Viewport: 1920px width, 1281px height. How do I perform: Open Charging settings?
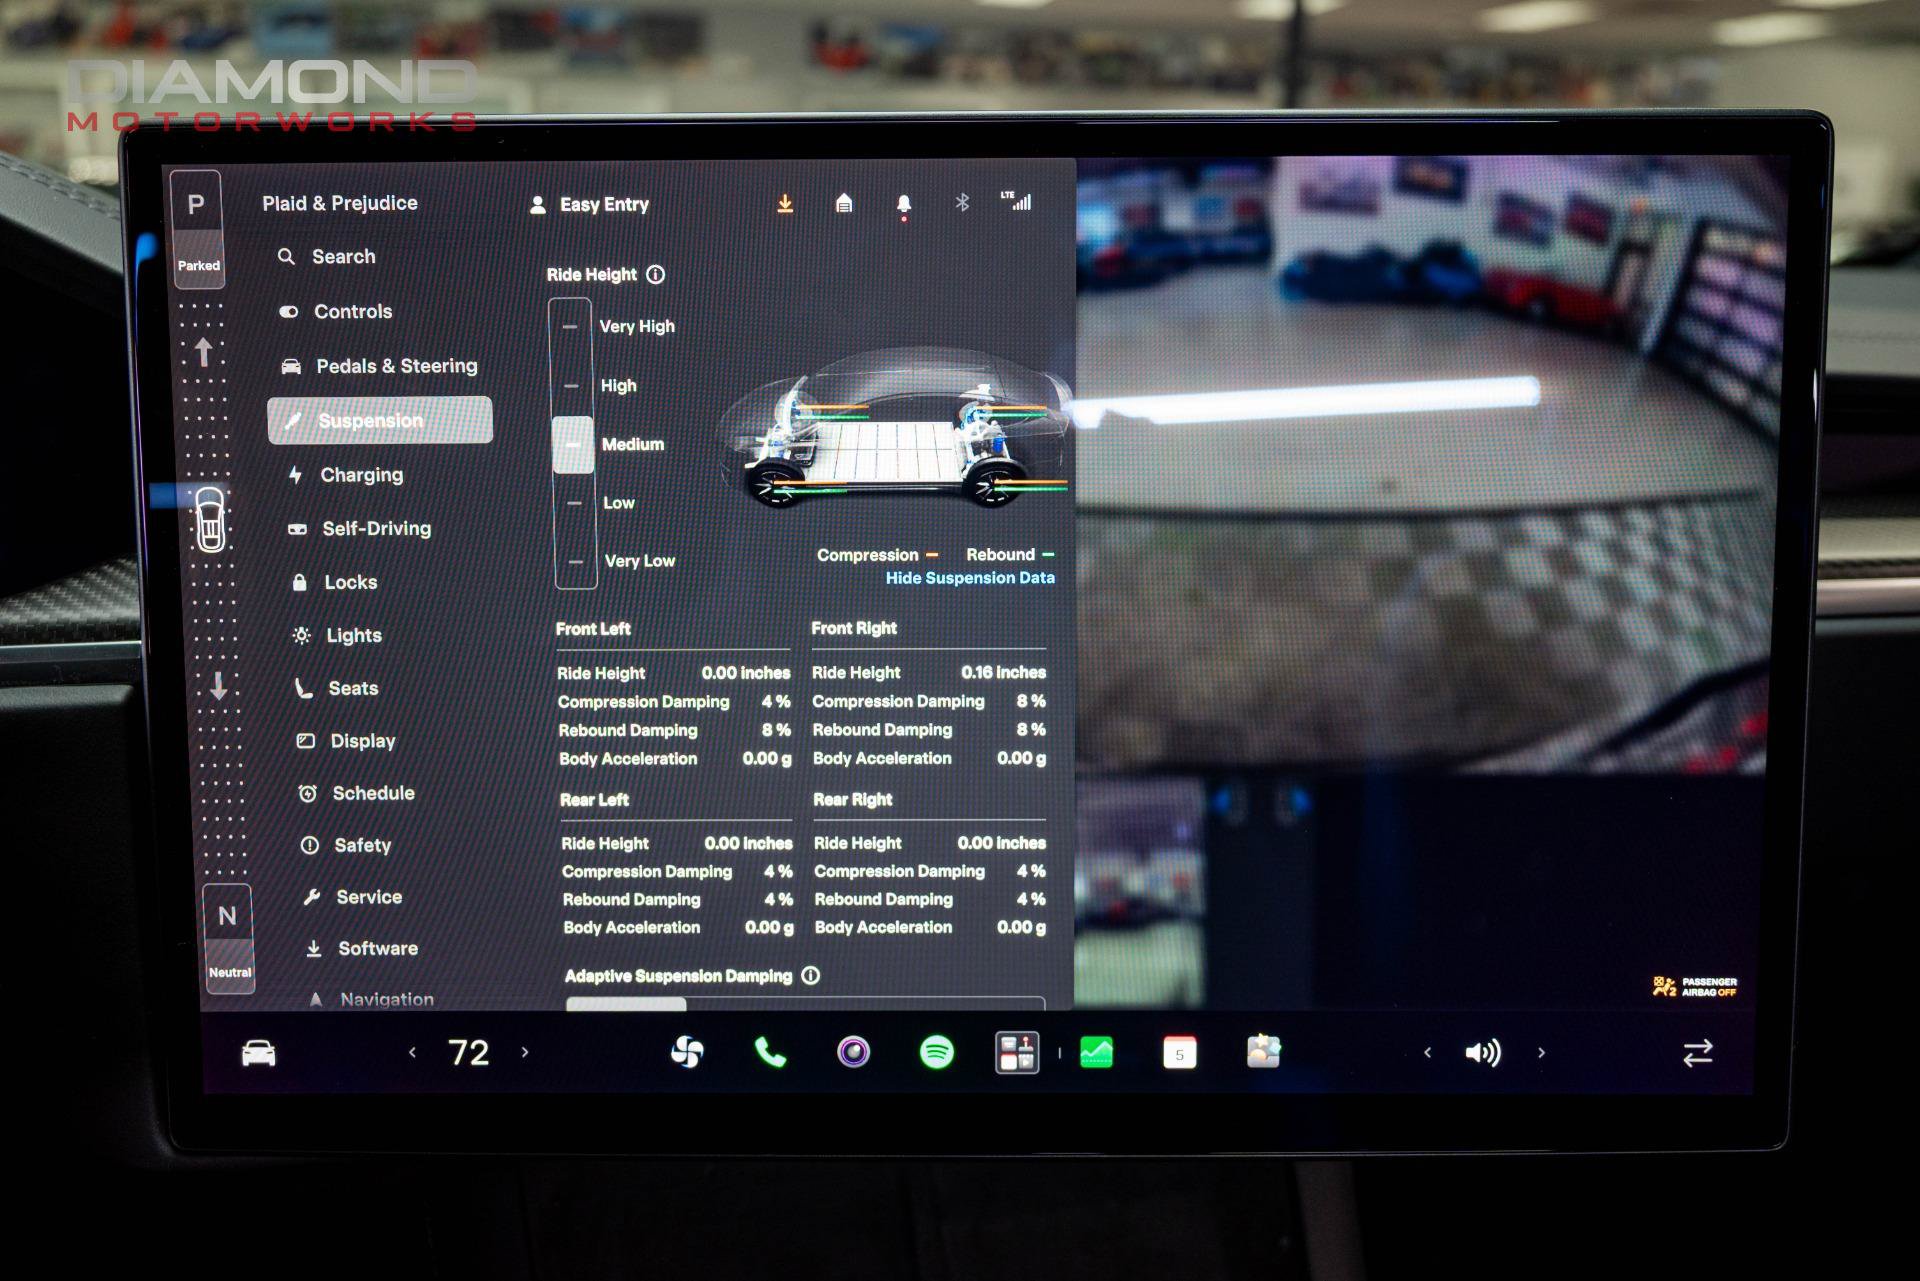point(345,475)
